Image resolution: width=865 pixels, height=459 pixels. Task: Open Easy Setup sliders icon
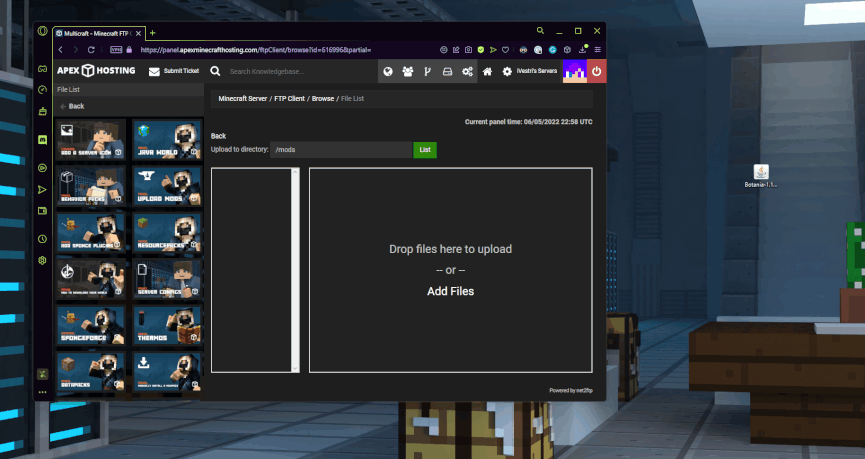597,50
